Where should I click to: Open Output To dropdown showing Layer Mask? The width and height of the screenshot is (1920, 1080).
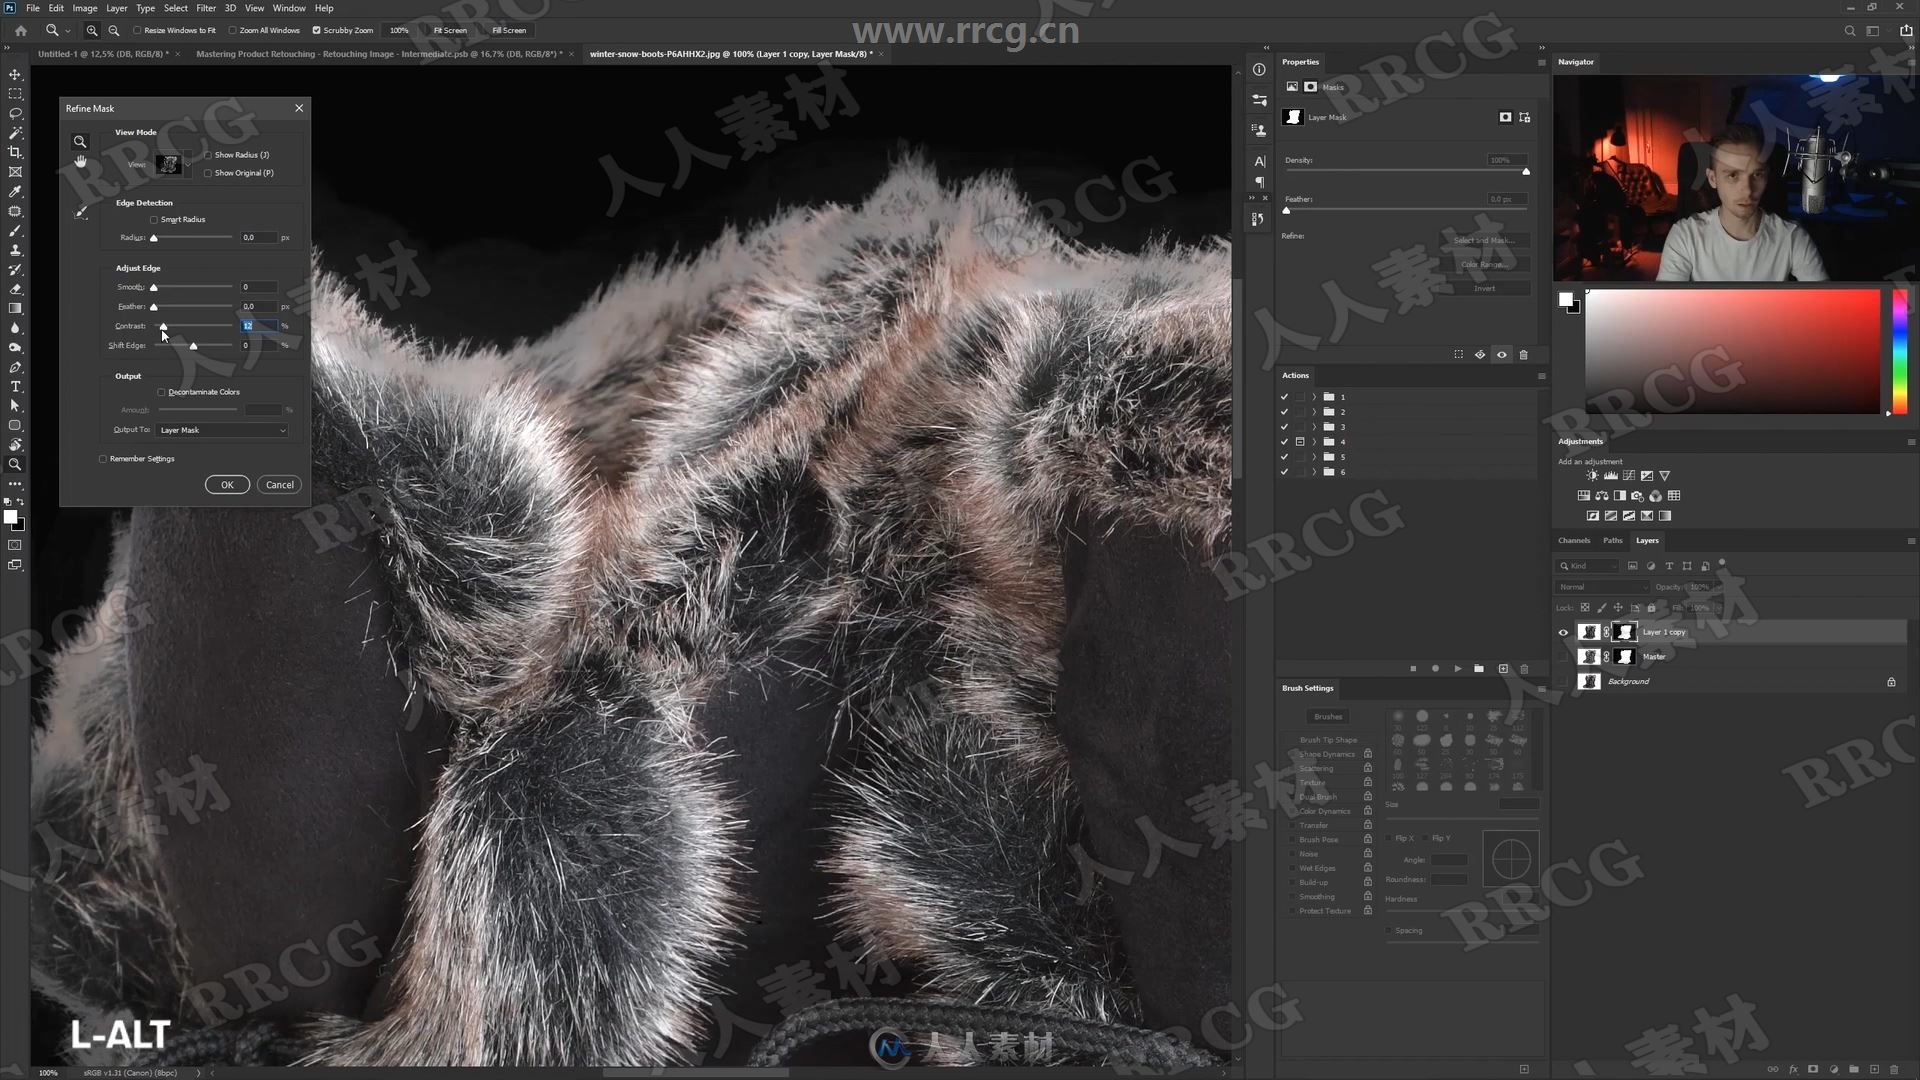(222, 430)
